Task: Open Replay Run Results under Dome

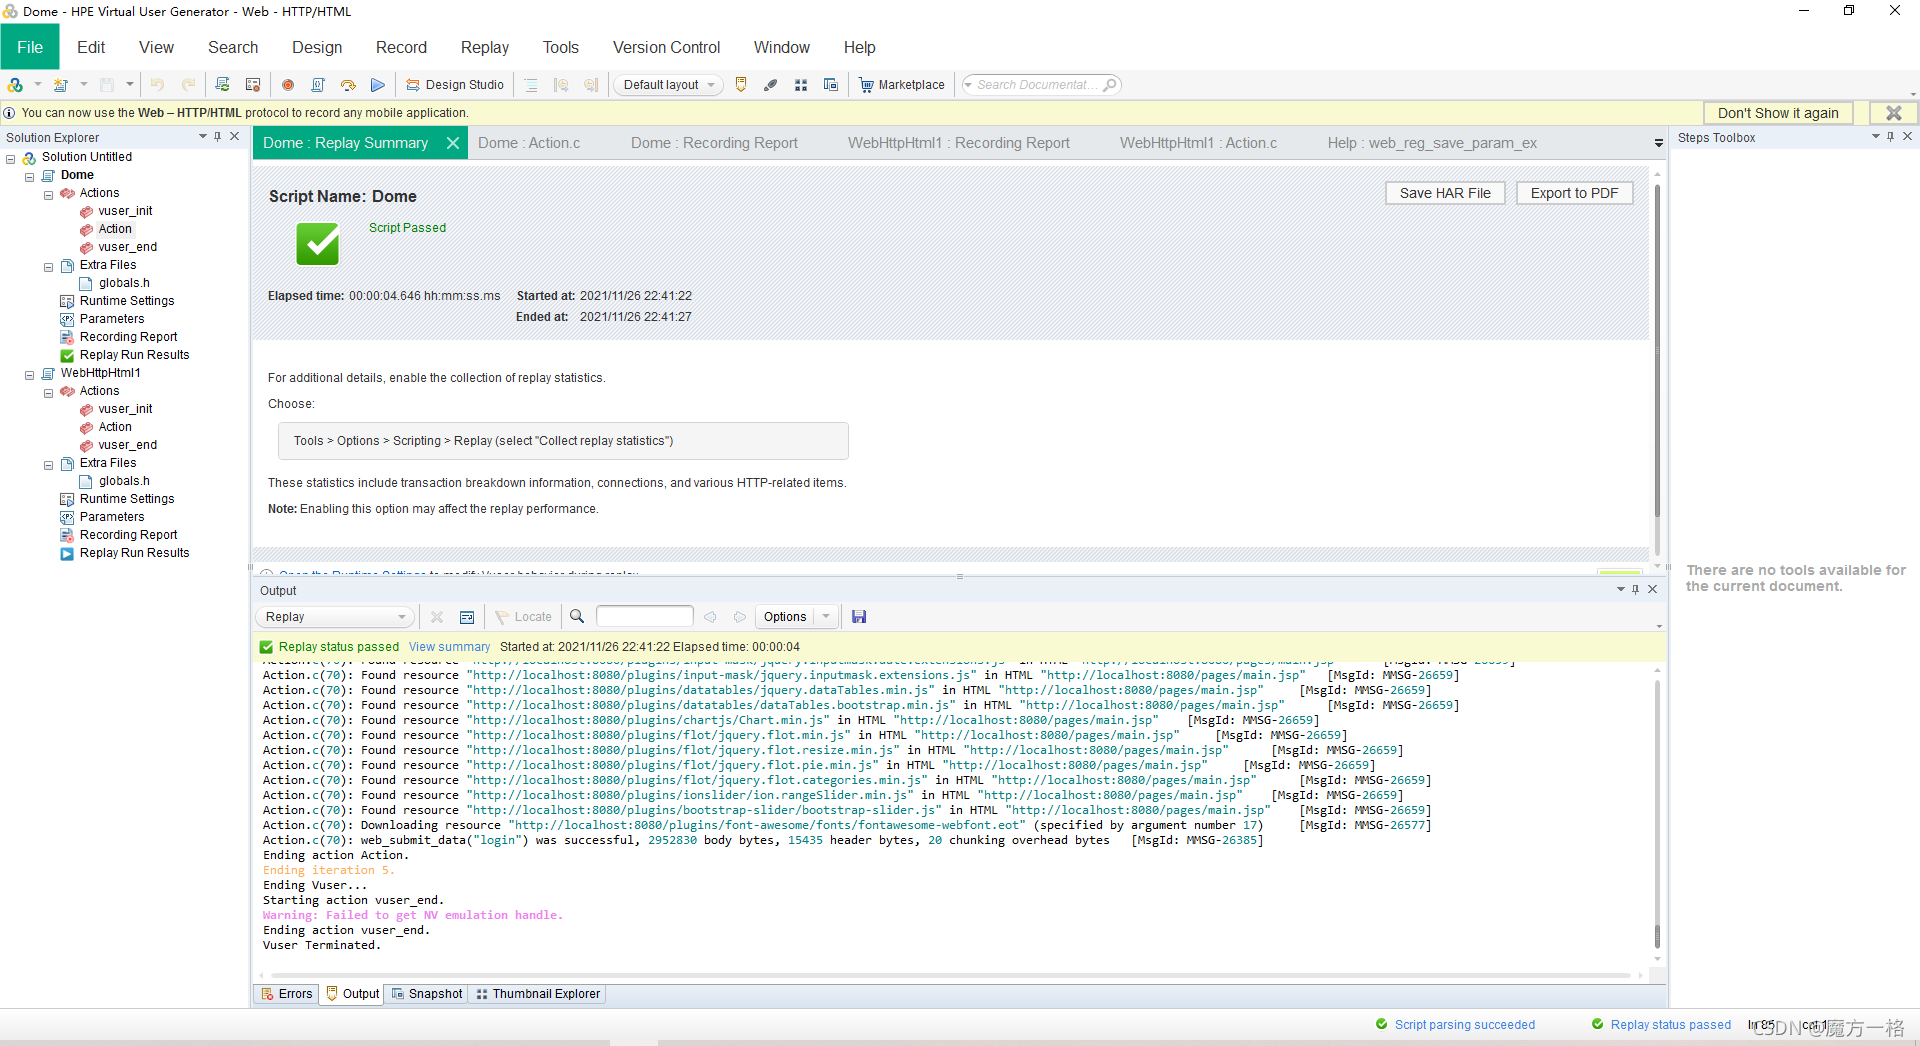Action: 134,355
